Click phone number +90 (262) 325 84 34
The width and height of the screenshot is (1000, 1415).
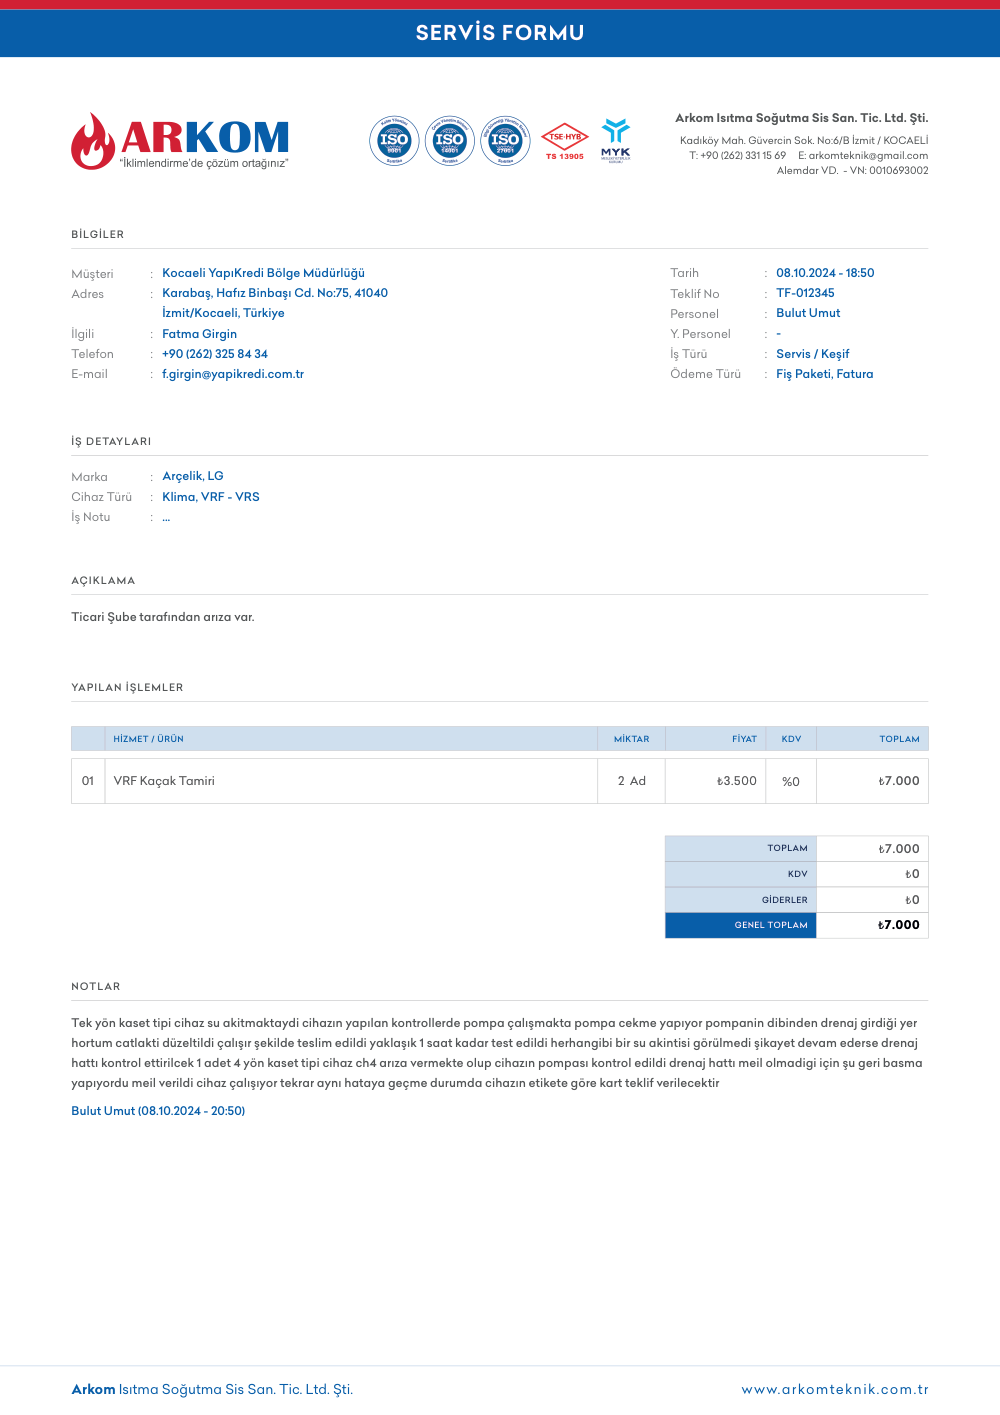click(215, 354)
